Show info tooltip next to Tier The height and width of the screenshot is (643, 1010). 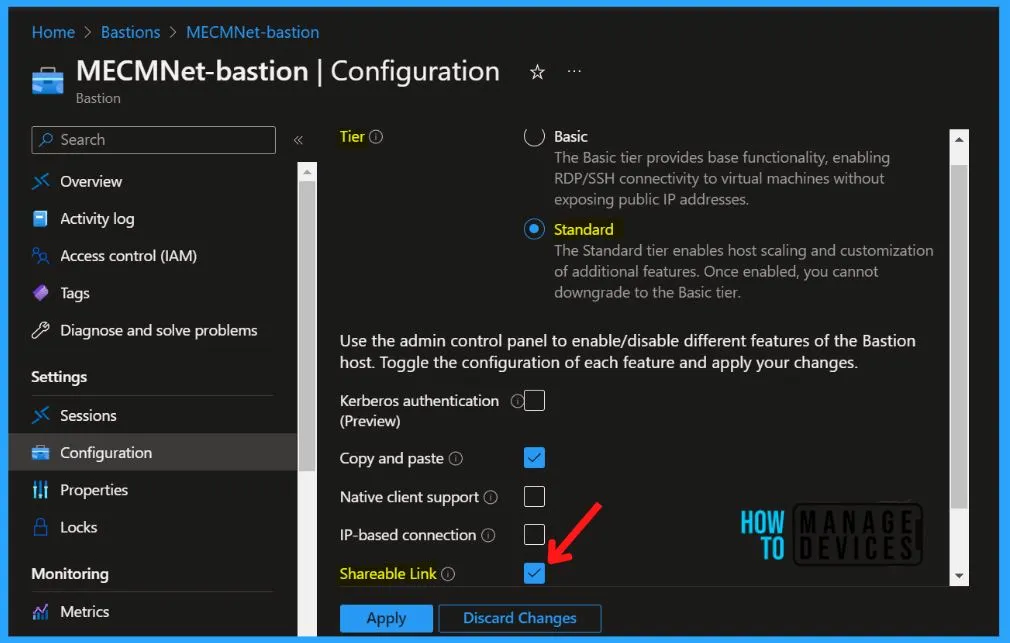click(x=376, y=137)
